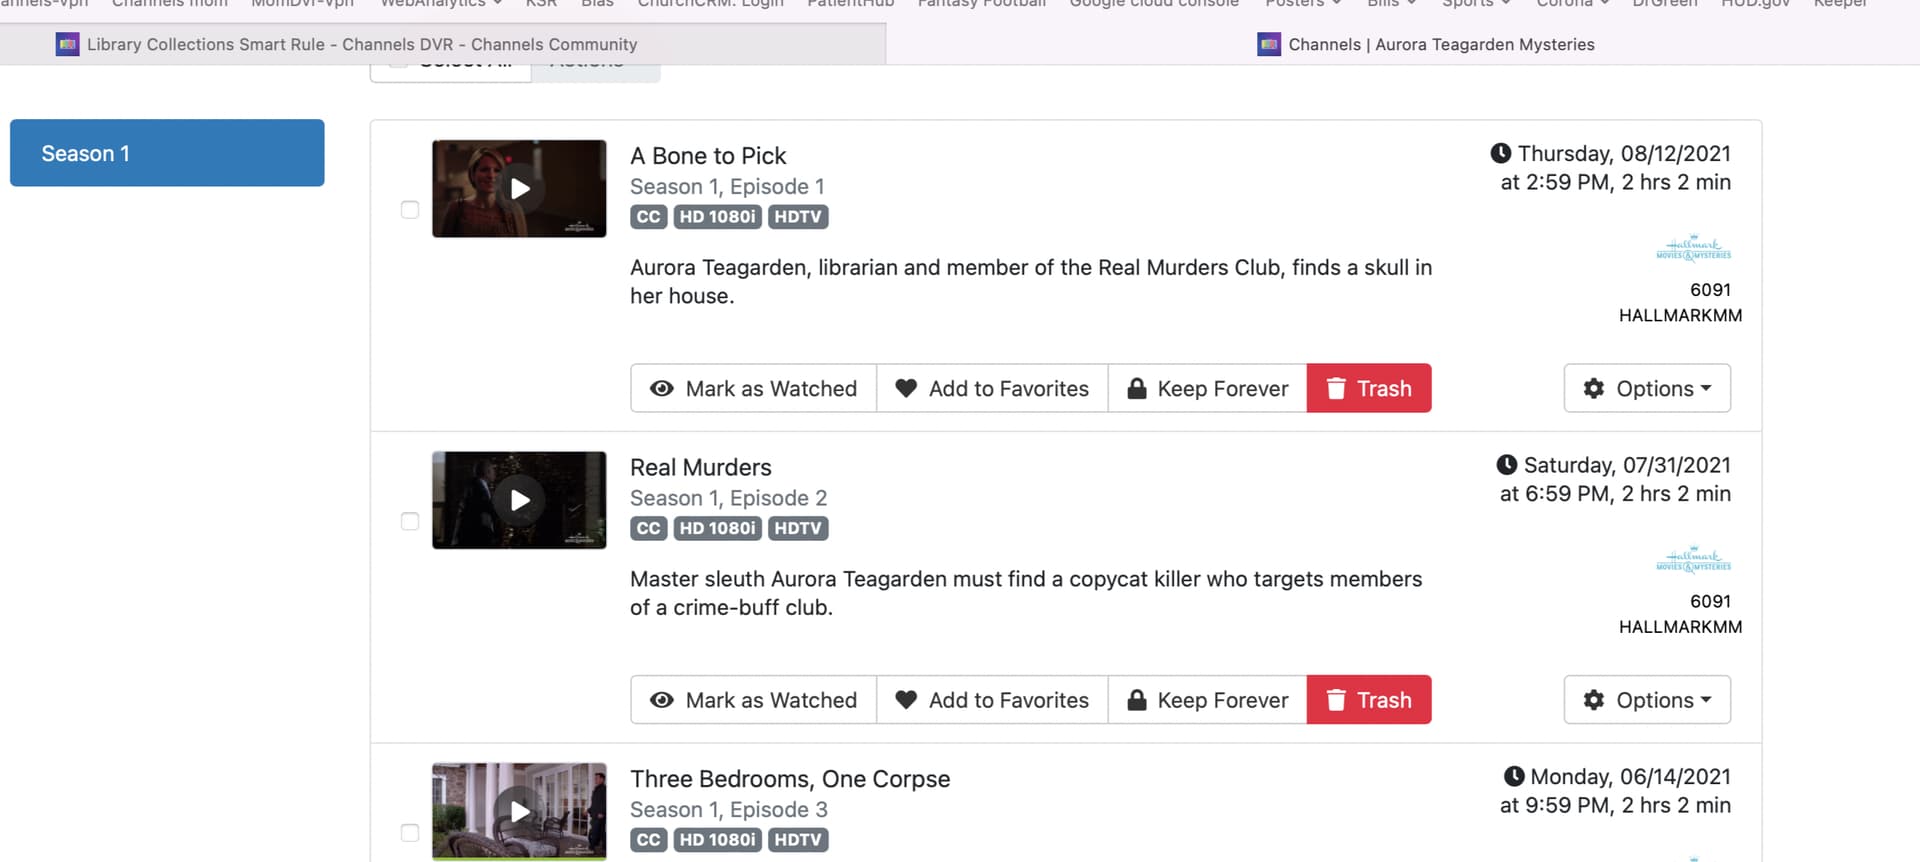This screenshot has height=862, width=1920.
Task: Tick the Real Murders episode checkbox
Action: click(x=410, y=521)
